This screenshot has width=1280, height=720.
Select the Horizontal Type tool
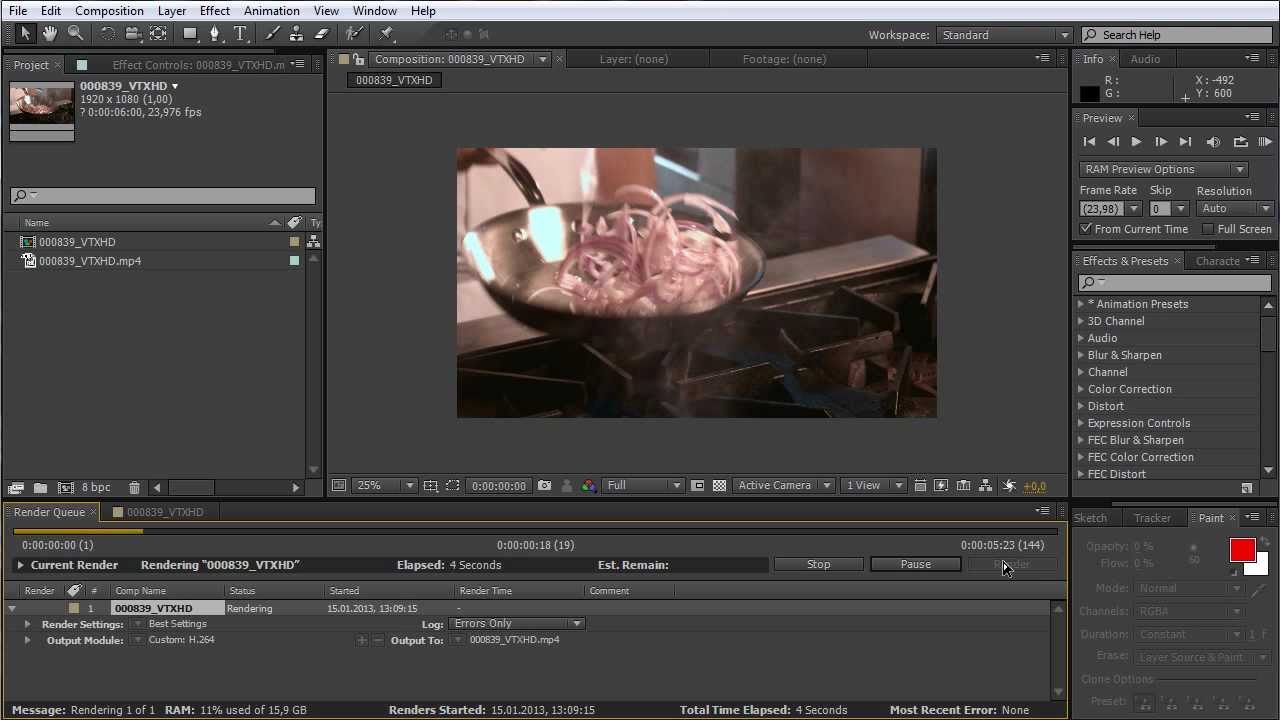tap(240, 34)
